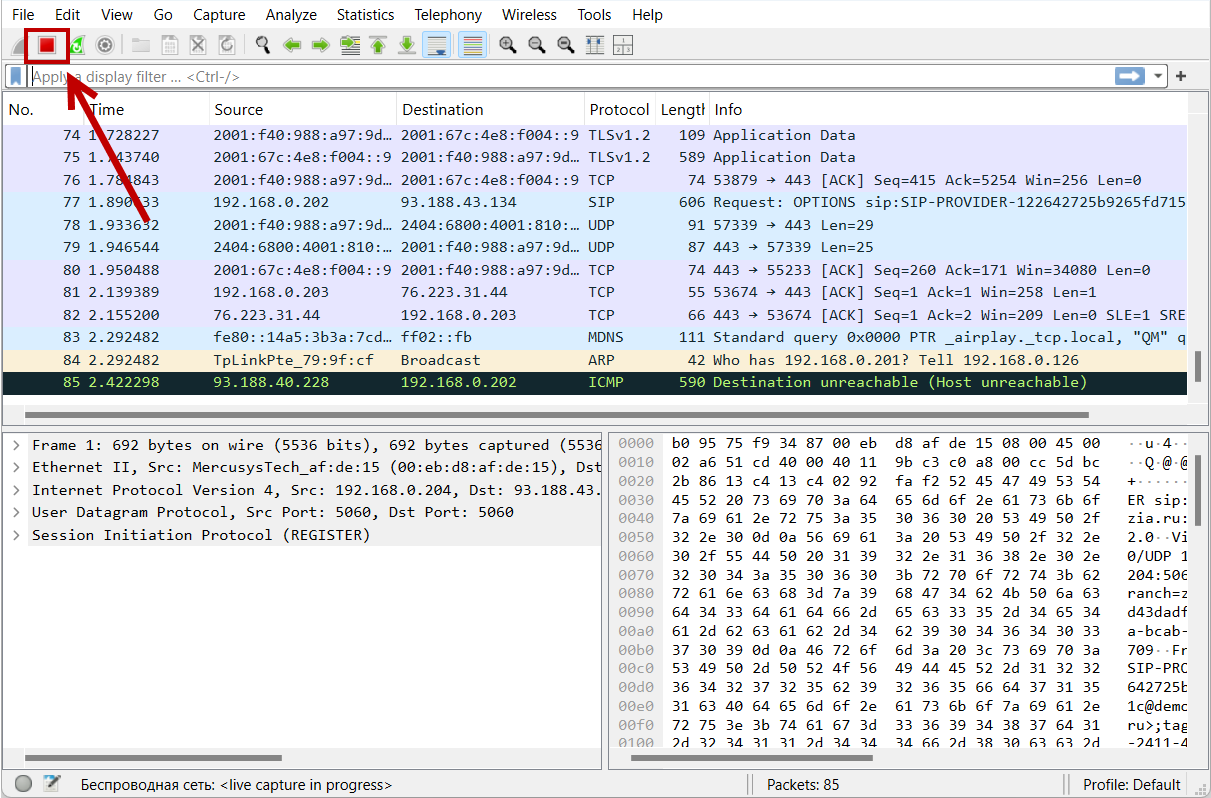1211x798 pixels.
Task: Open the Telephony menu
Action: [448, 15]
